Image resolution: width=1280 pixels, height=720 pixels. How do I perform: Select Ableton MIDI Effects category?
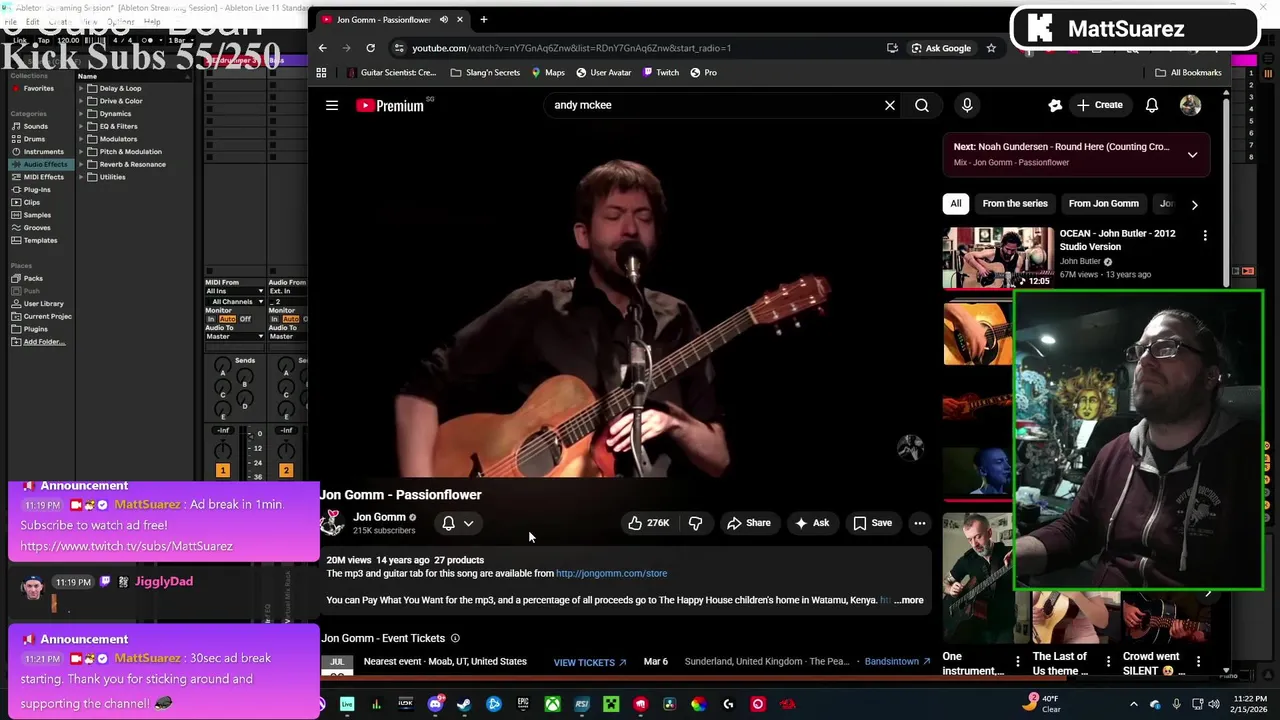43,177
